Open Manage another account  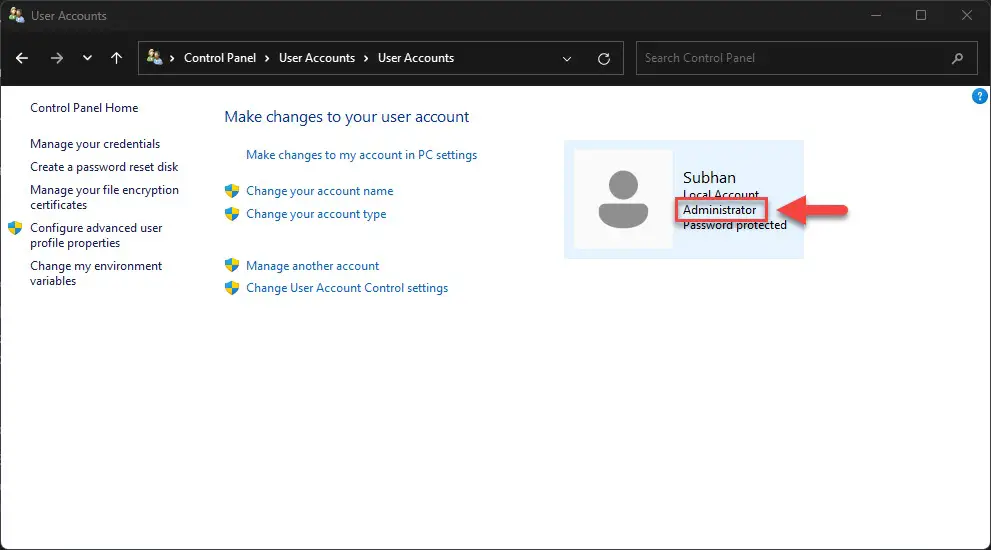tap(312, 266)
